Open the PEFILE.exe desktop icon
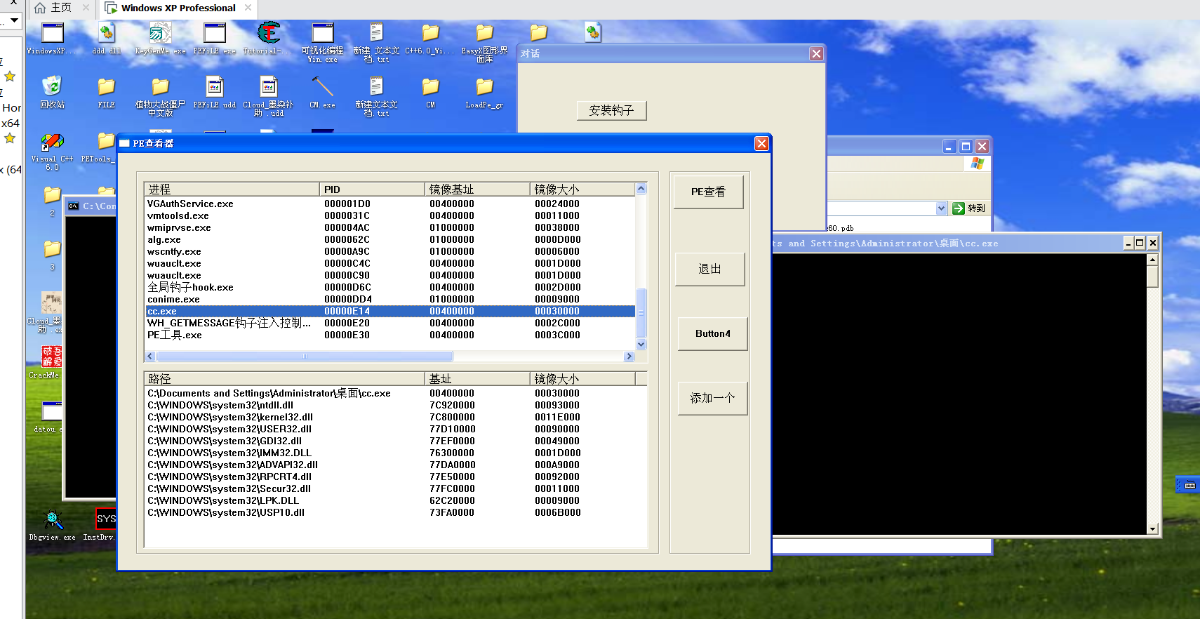The height and width of the screenshot is (619, 1200). pyautogui.click(x=214, y=38)
